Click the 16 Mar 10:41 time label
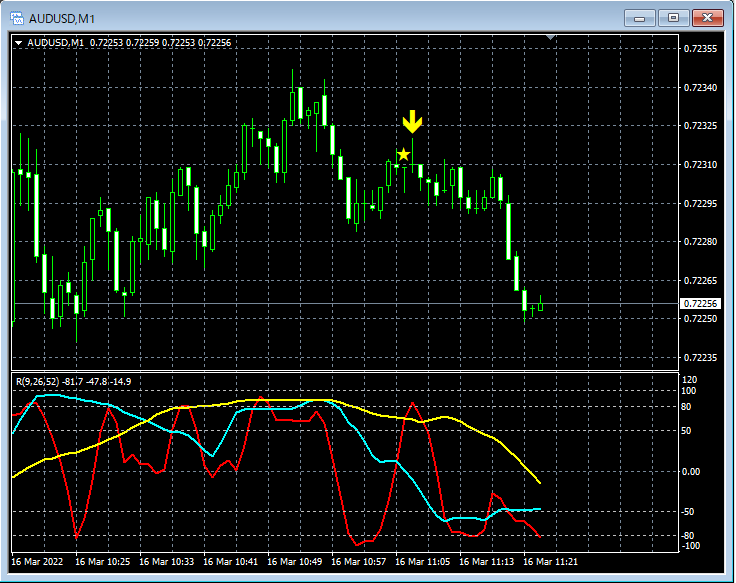The width and height of the screenshot is (736, 583). (x=230, y=562)
